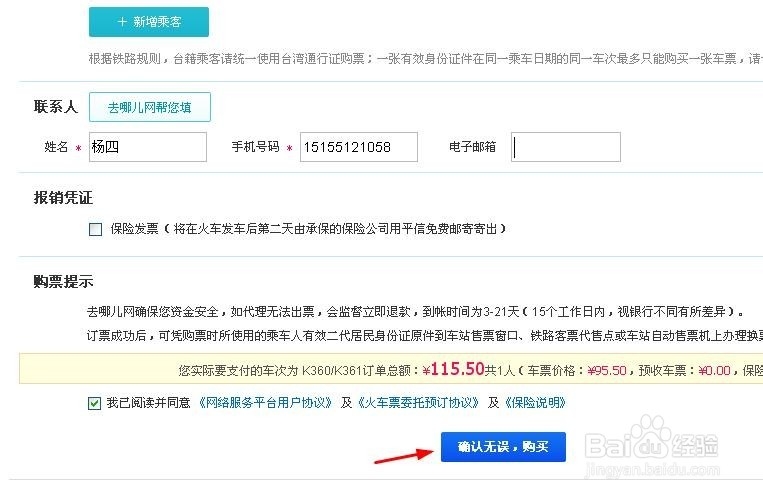763x496 pixels.
Task: Click the 联系人 section heading
Action: point(56,107)
